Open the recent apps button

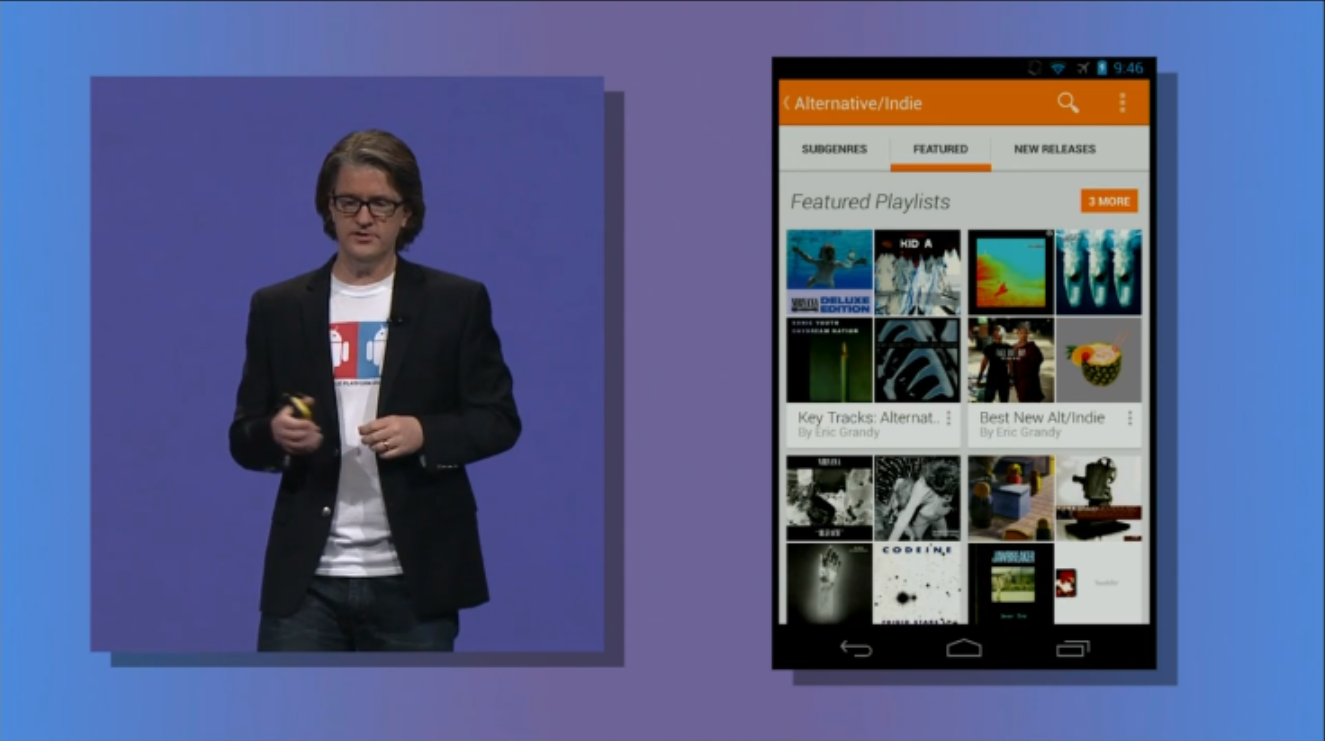click(x=1072, y=649)
